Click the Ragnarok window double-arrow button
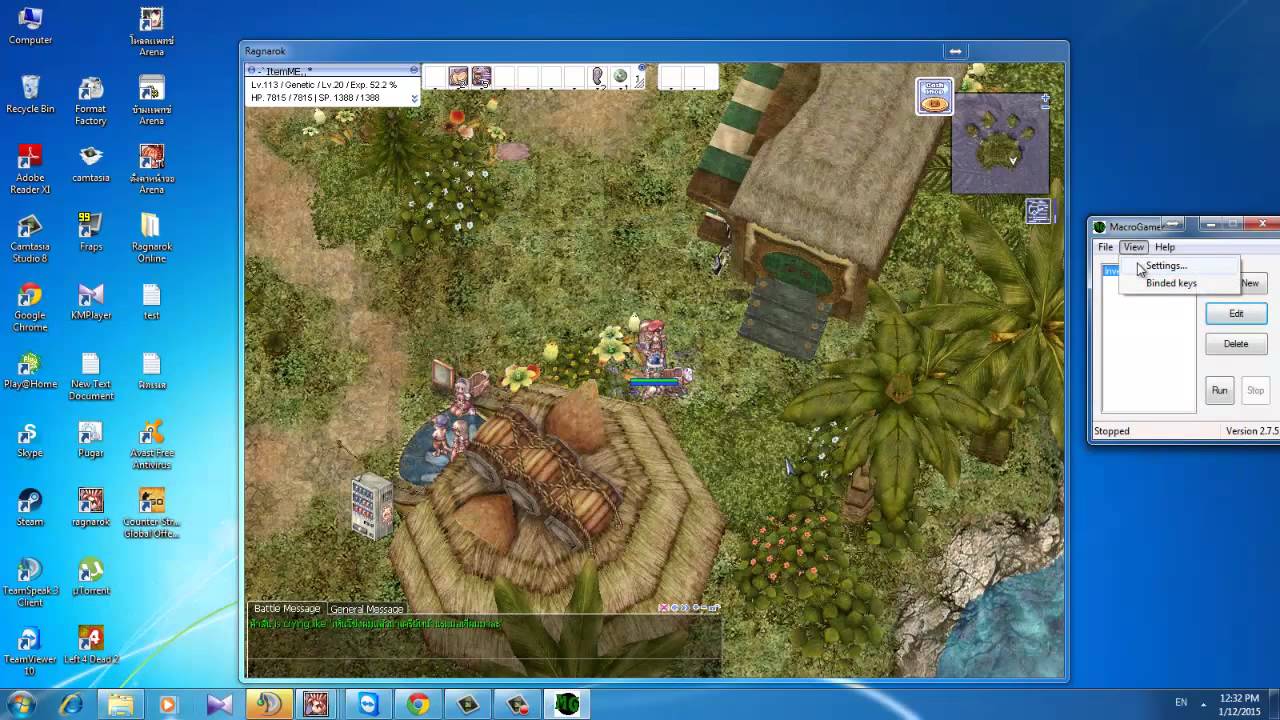The width and height of the screenshot is (1280, 720). pos(955,51)
